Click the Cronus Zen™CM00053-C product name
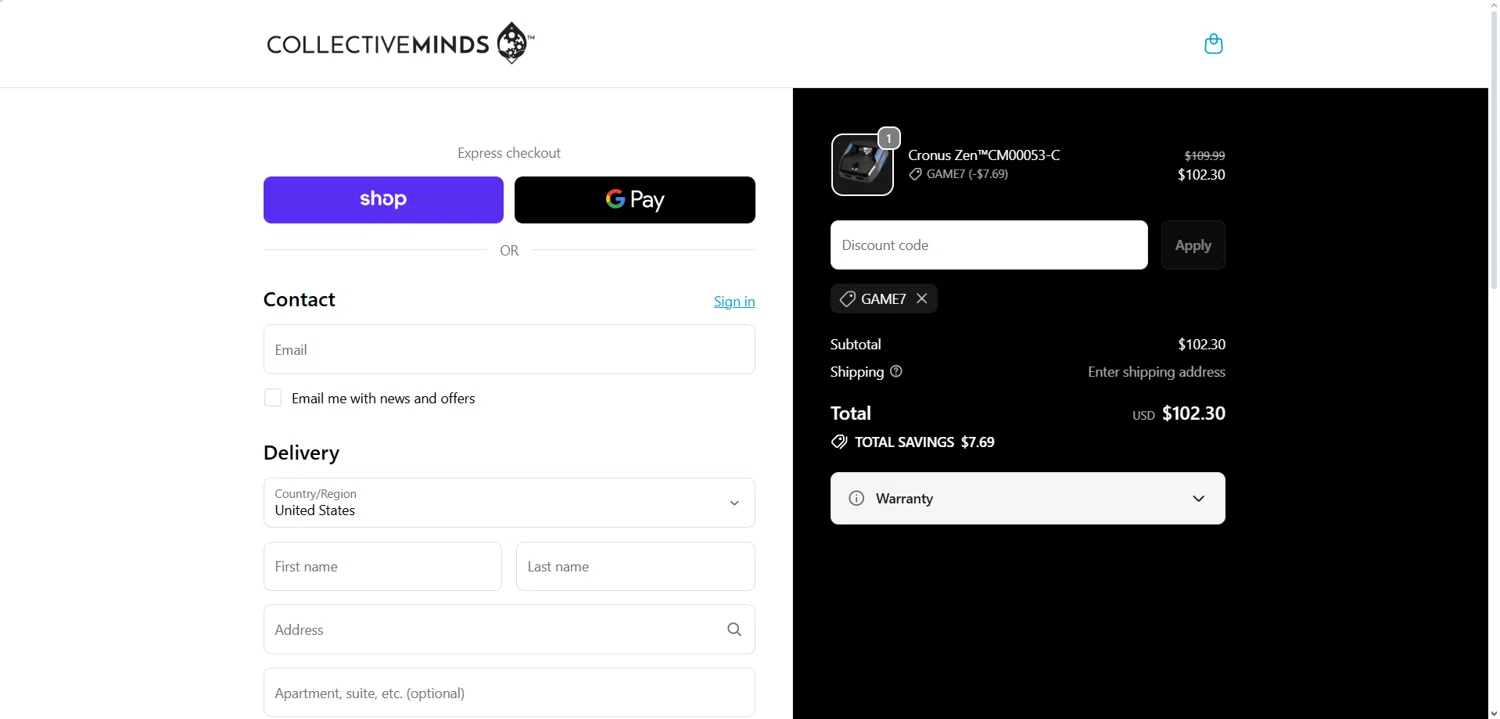The width and height of the screenshot is (1500, 719). 984,155
